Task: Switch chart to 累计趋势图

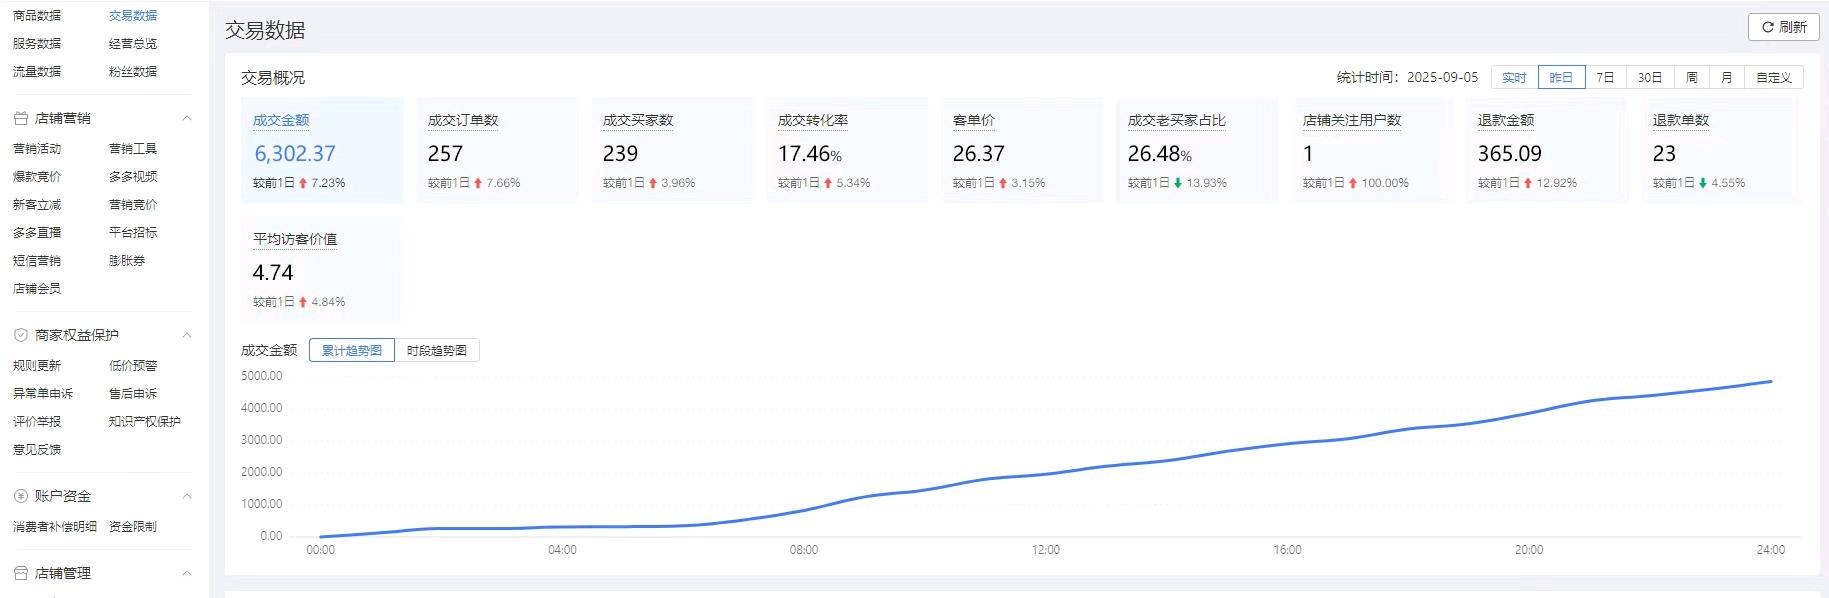Action: (352, 350)
